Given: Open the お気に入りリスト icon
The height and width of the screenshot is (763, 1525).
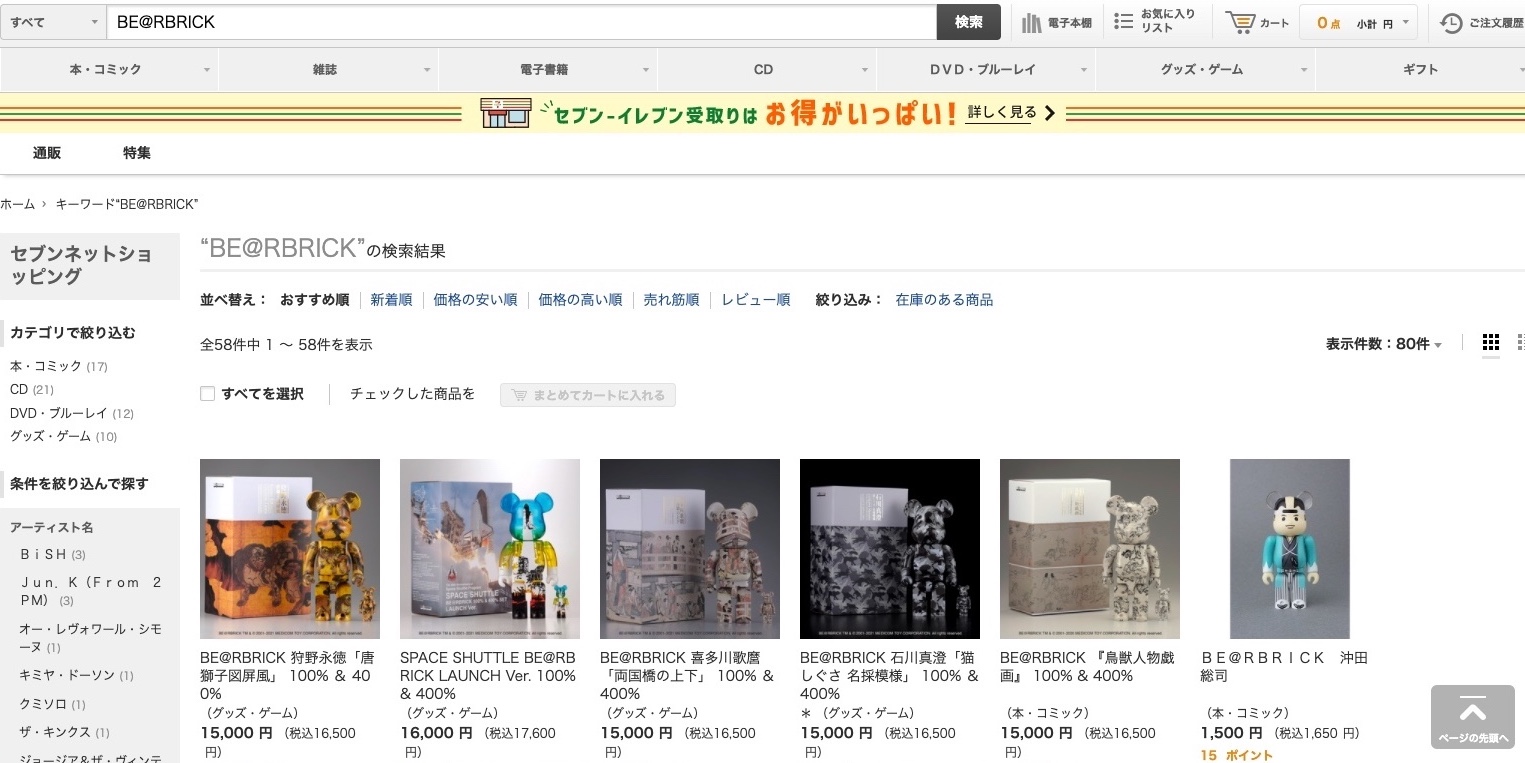Looking at the screenshot, I should (1123, 21).
